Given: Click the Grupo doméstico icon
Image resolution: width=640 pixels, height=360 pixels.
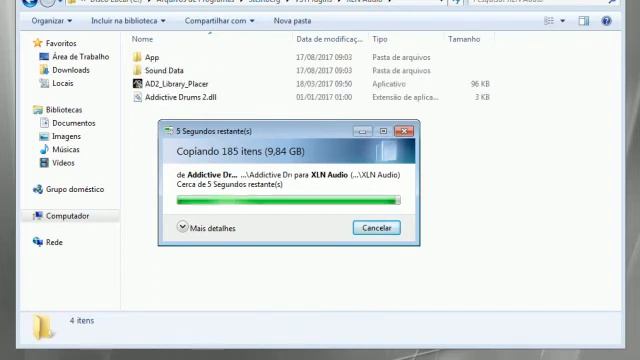Looking at the screenshot, I should tap(38, 189).
